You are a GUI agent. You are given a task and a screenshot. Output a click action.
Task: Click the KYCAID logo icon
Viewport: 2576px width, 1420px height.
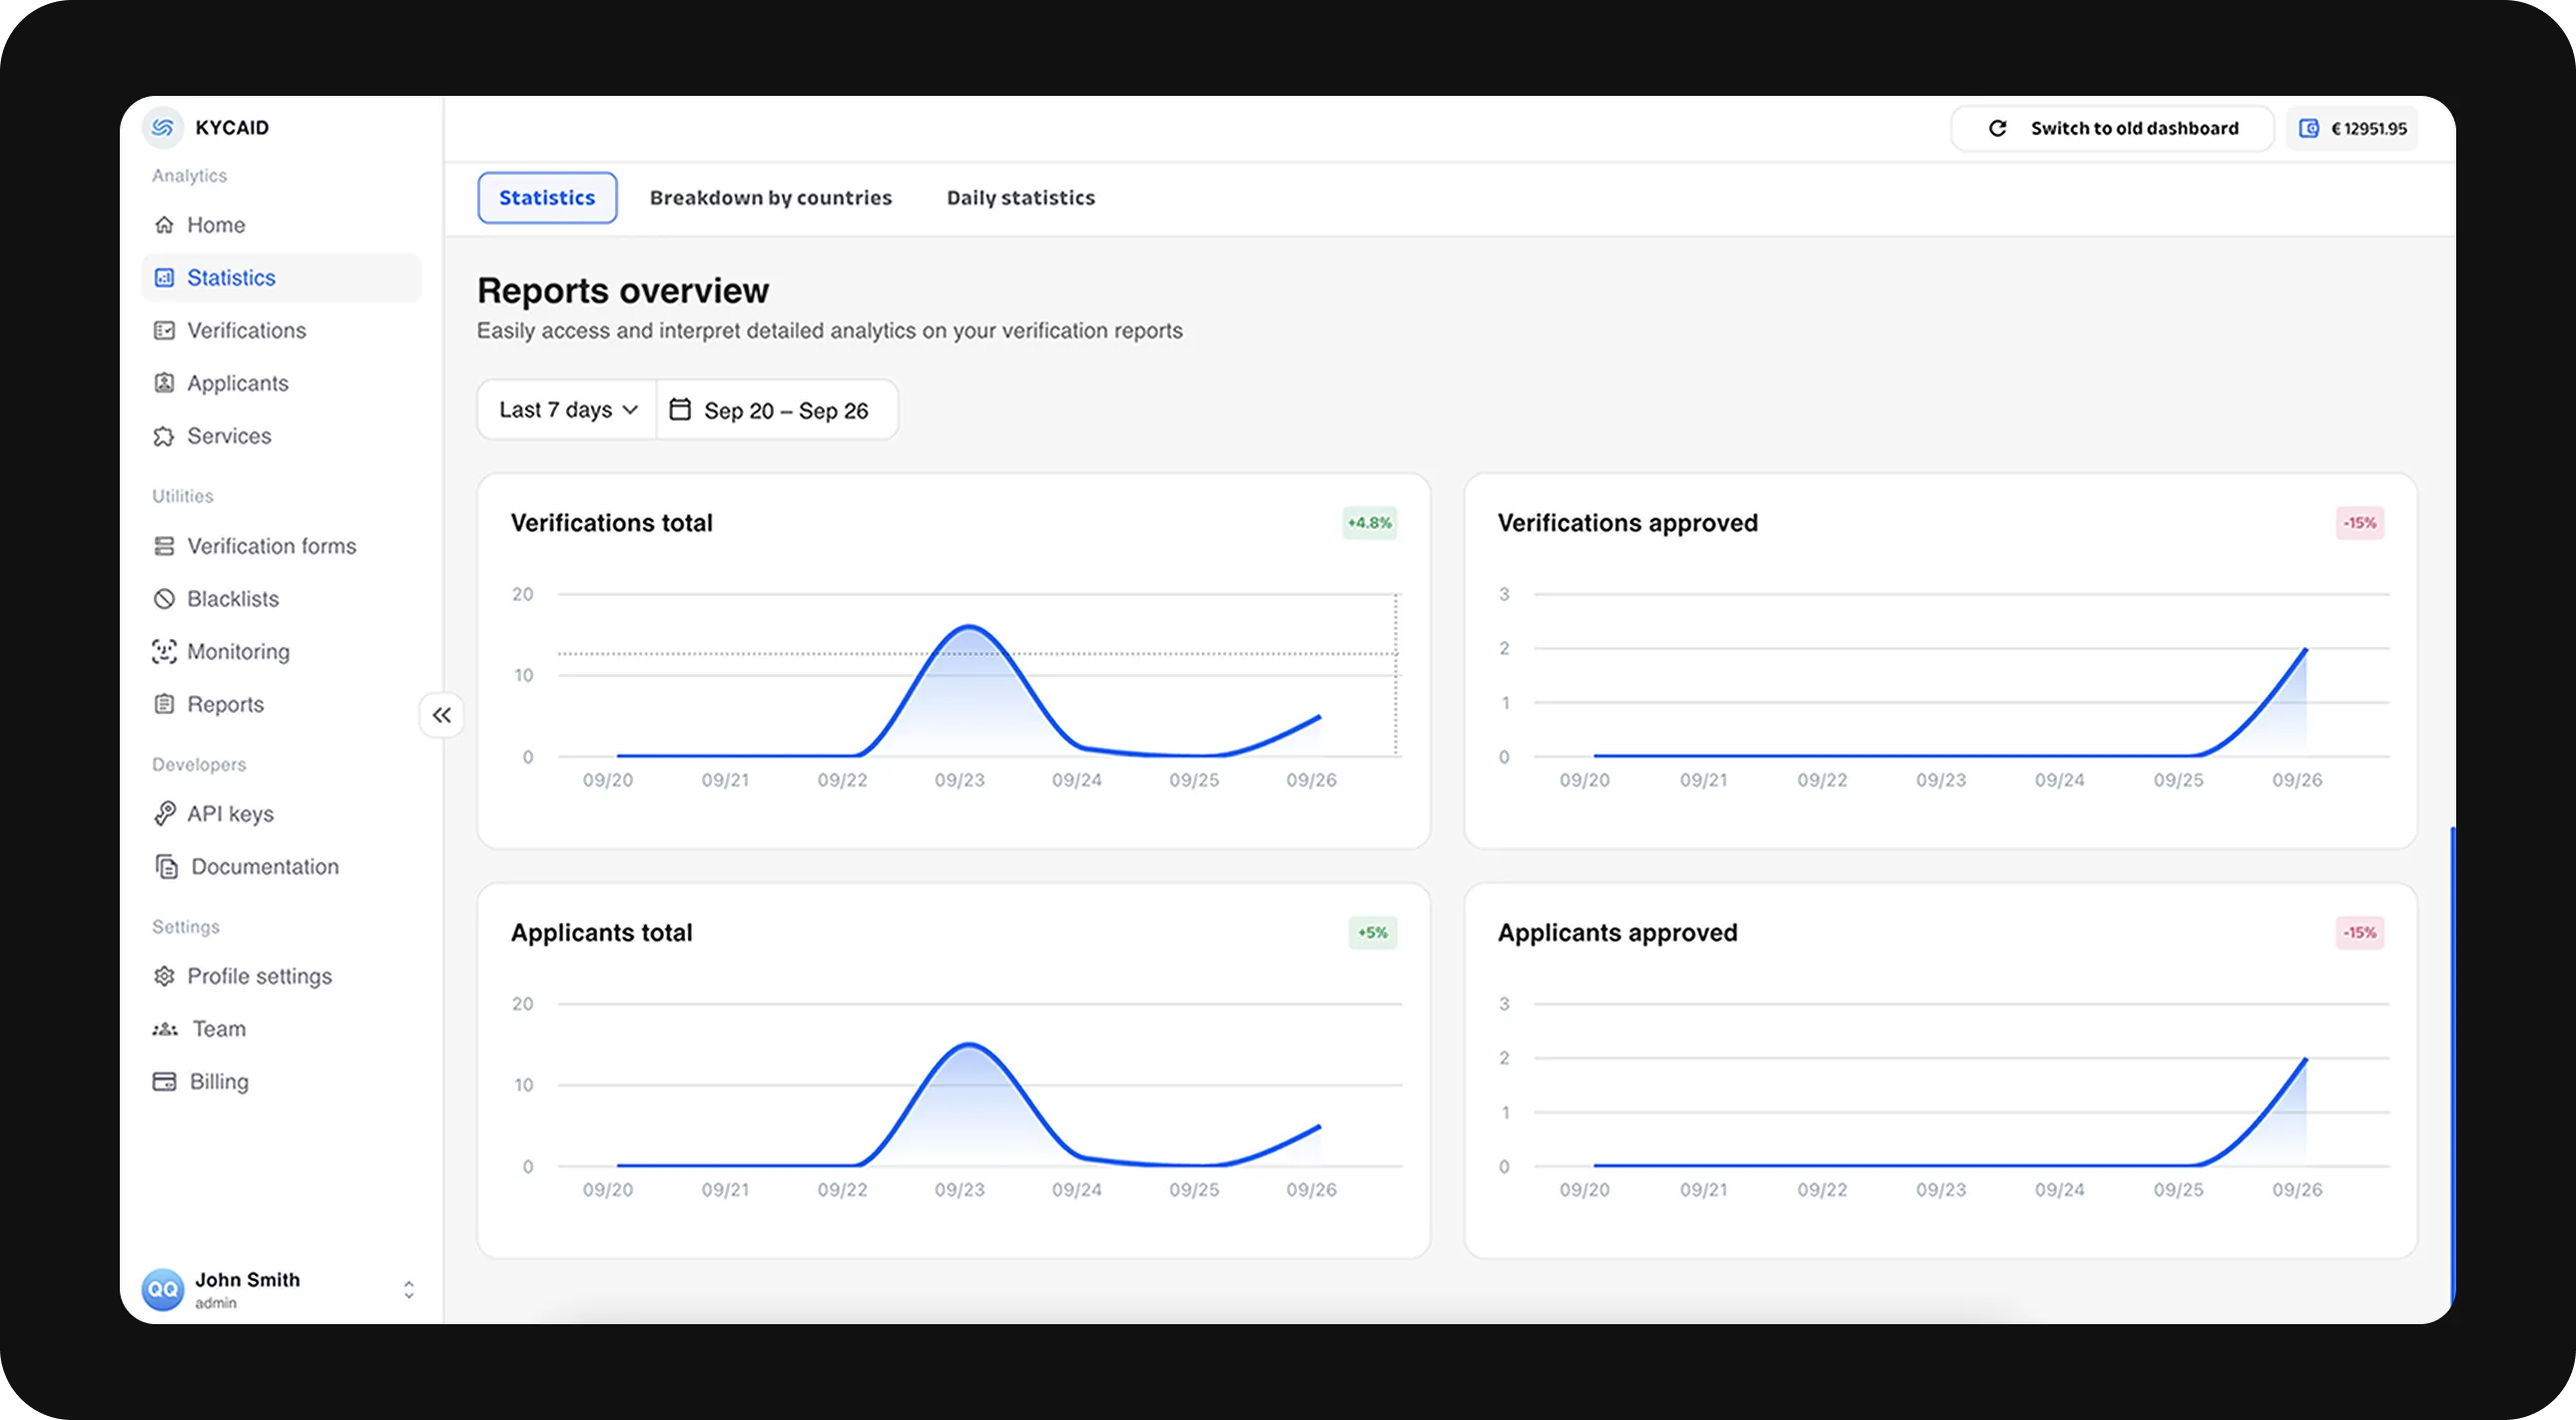163,128
